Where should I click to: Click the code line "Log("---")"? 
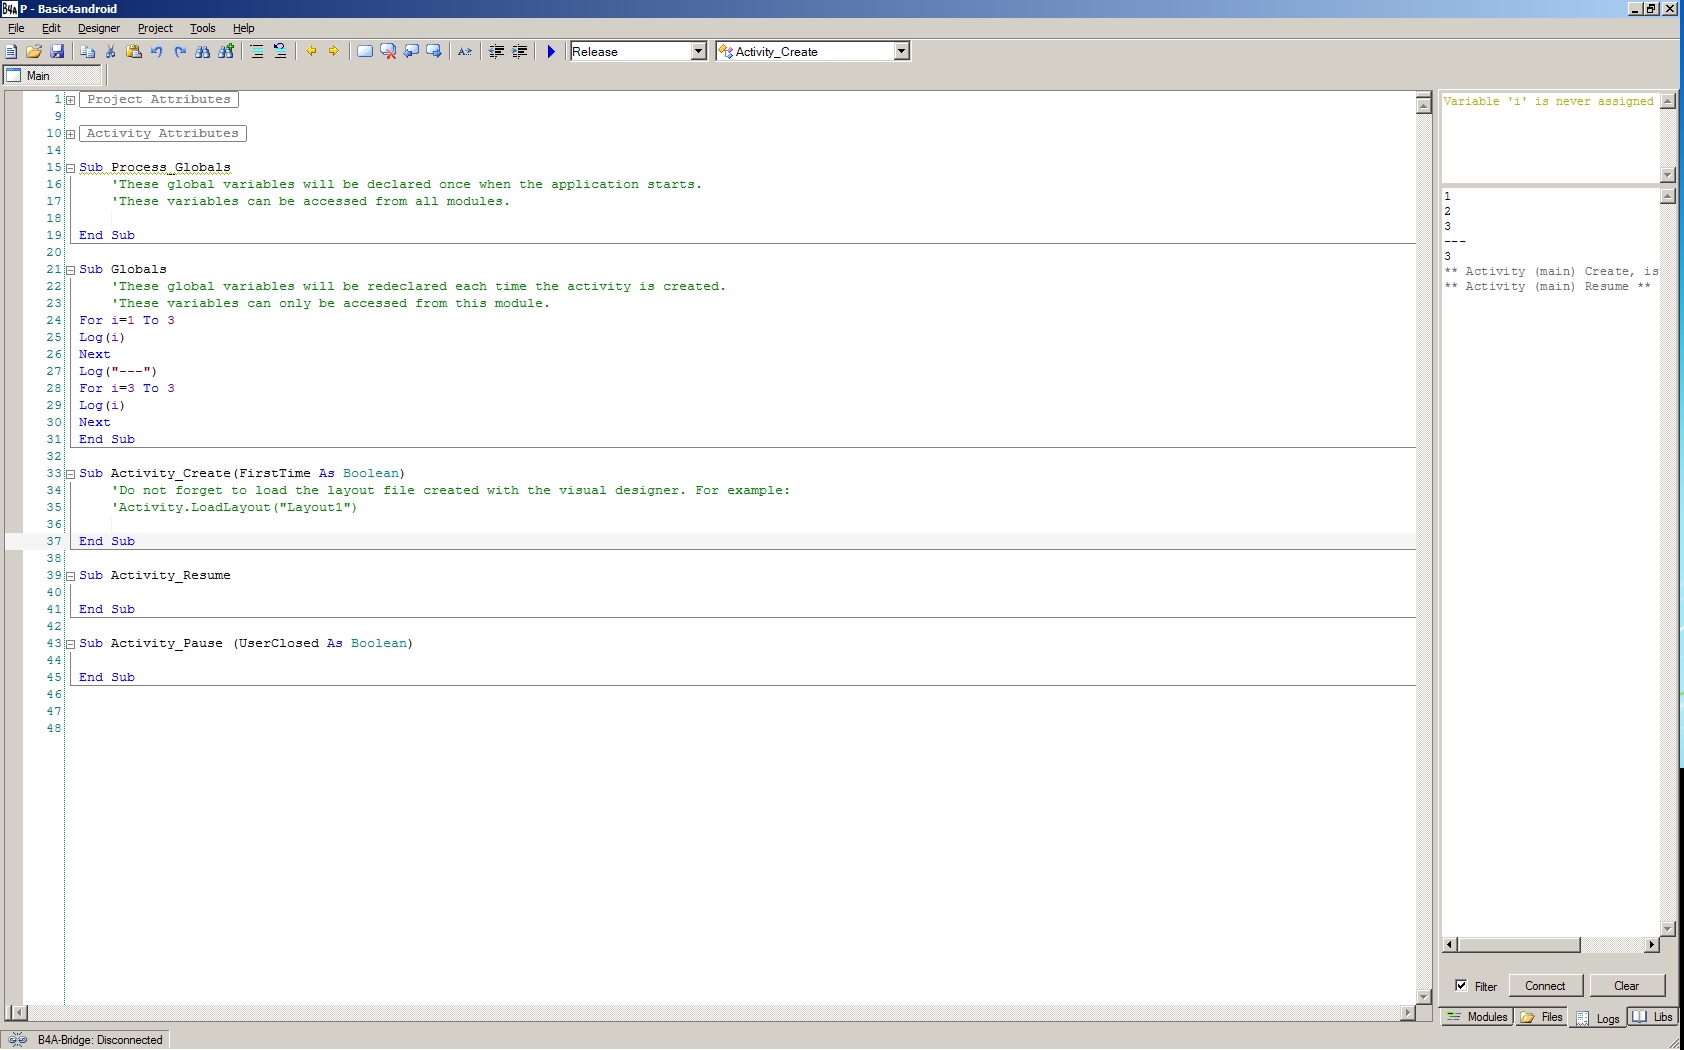118,372
